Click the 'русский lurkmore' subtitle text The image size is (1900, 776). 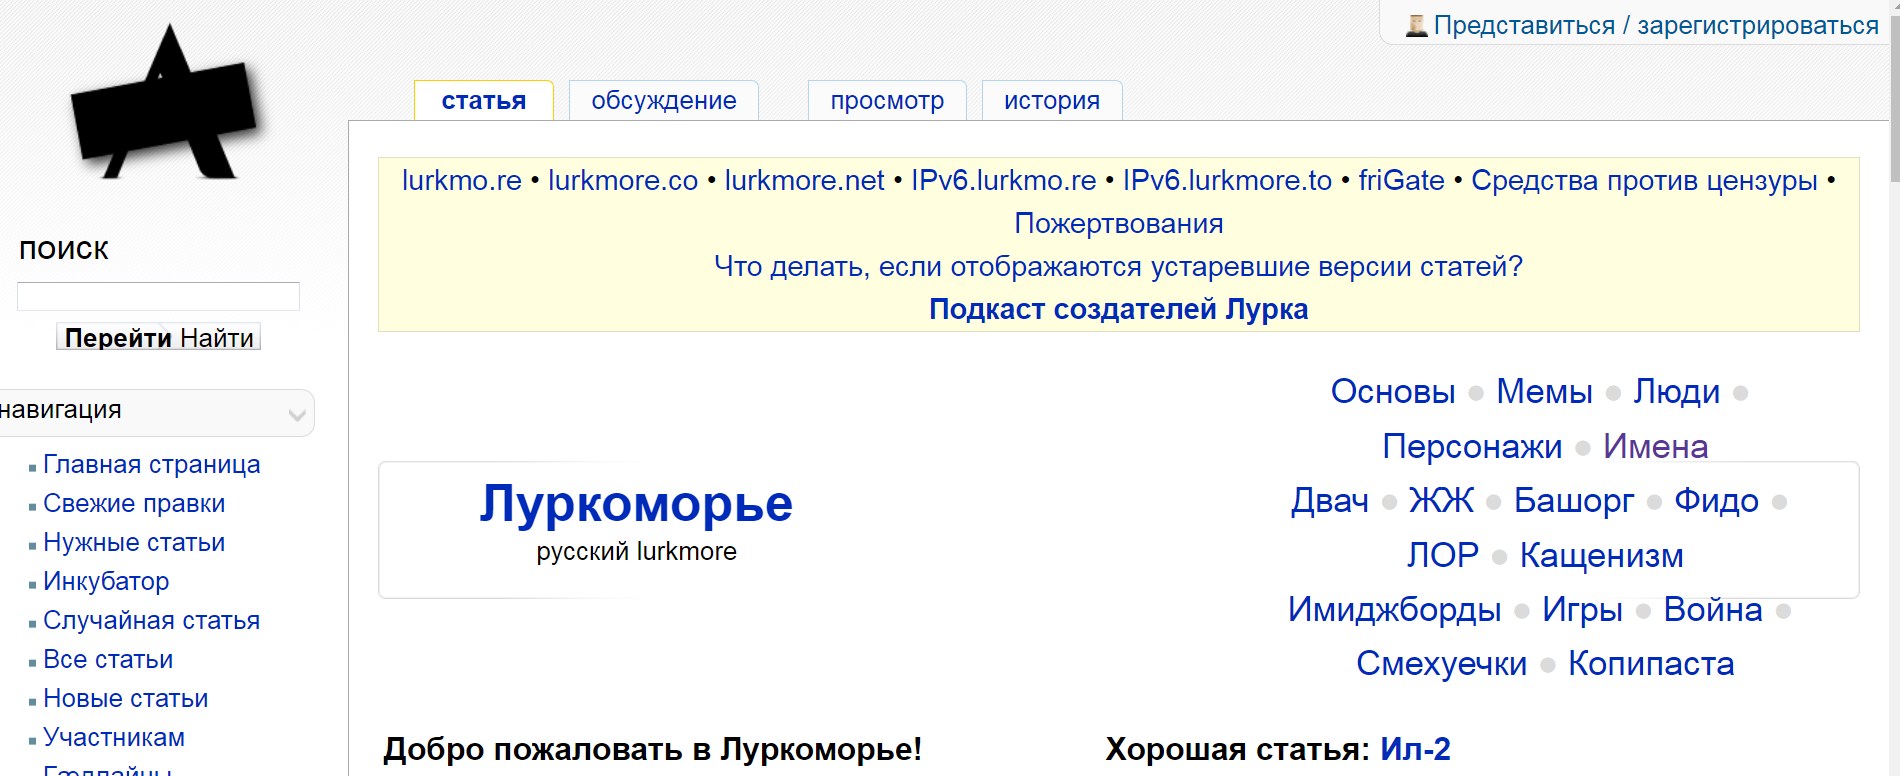click(x=636, y=552)
